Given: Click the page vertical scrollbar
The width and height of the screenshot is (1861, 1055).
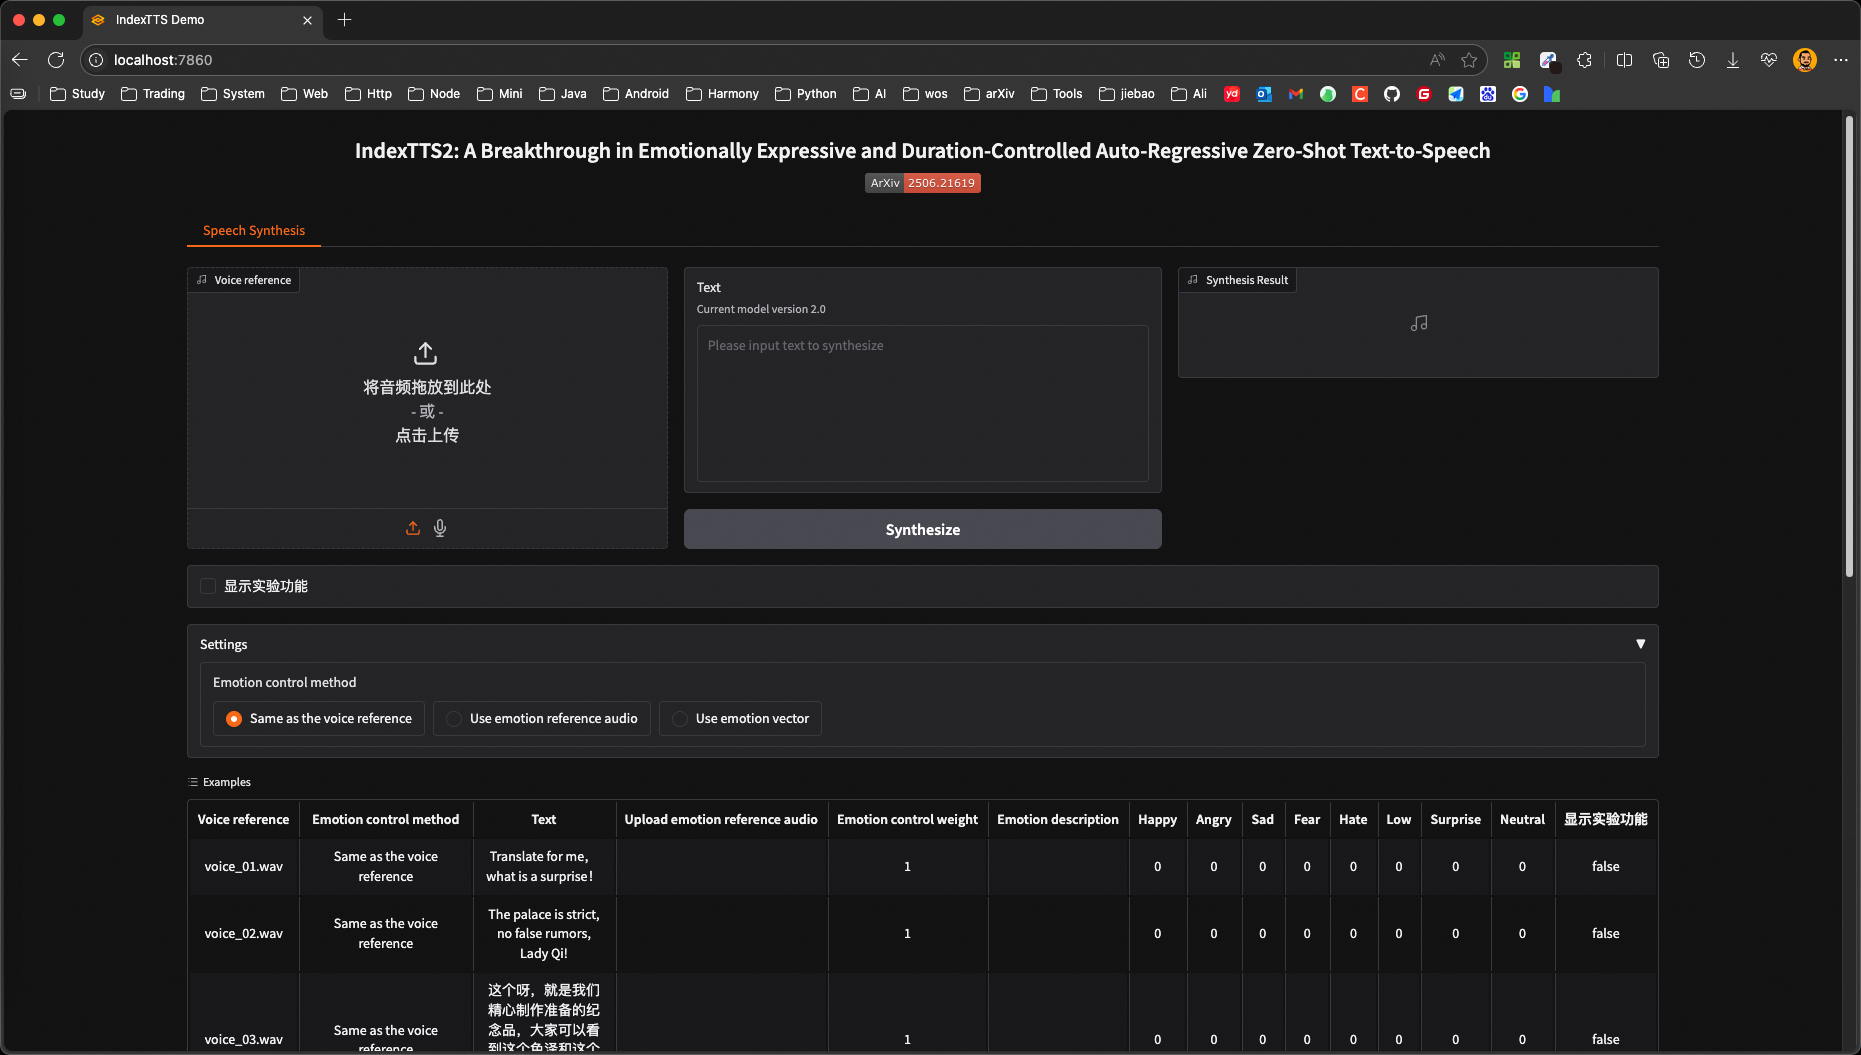Looking at the screenshot, I should 1849,345.
